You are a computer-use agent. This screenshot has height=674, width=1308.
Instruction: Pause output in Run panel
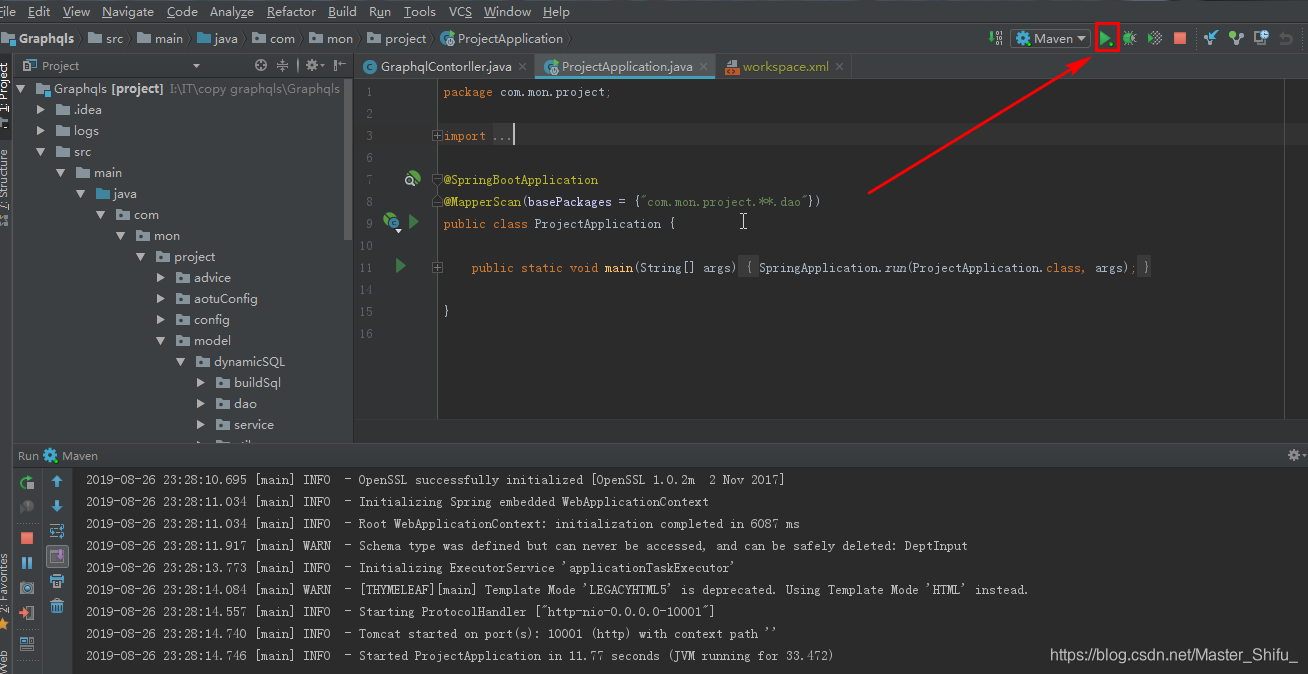27,563
